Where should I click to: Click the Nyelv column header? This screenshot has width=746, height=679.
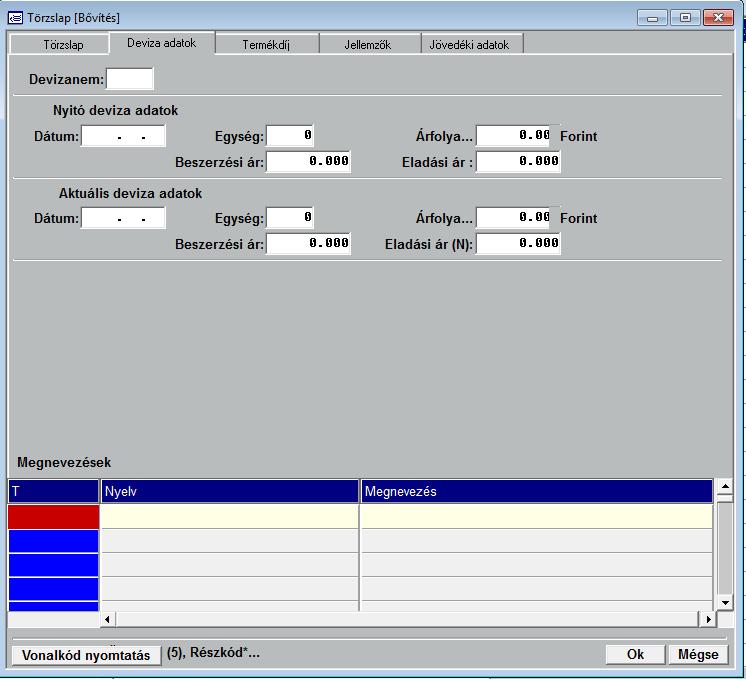tap(230, 491)
